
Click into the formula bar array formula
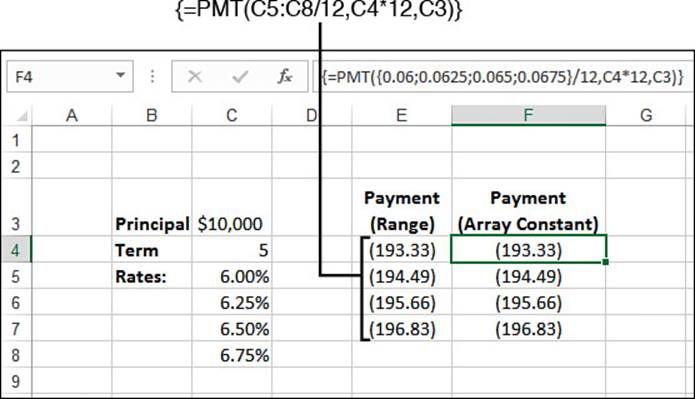pyautogui.click(x=503, y=77)
